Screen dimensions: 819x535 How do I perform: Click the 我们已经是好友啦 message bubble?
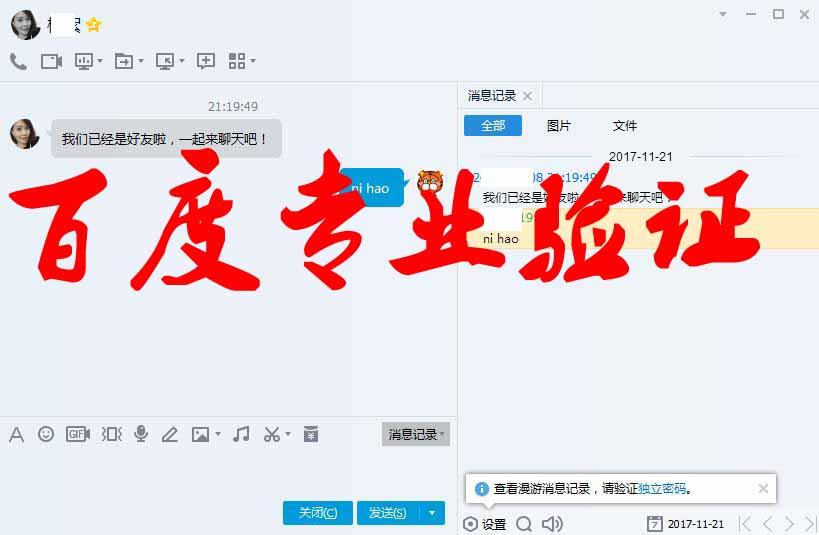click(167, 138)
